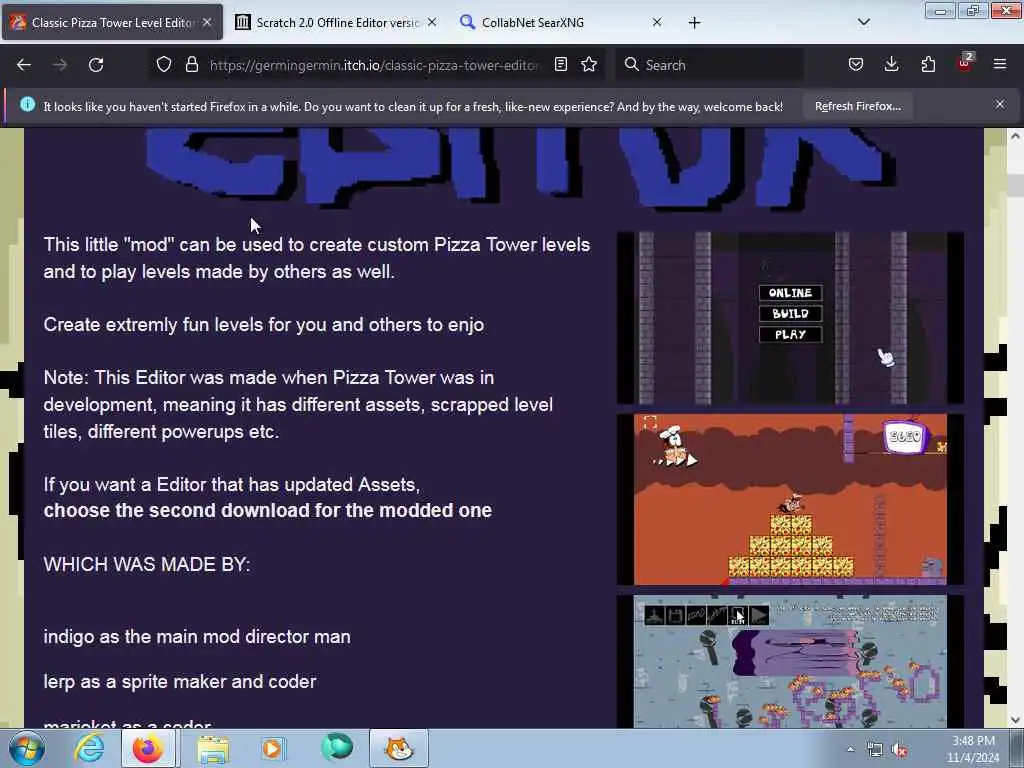This screenshot has width=1024, height=768.
Task: Open the Windows Start menu
Action: point(26,748)
